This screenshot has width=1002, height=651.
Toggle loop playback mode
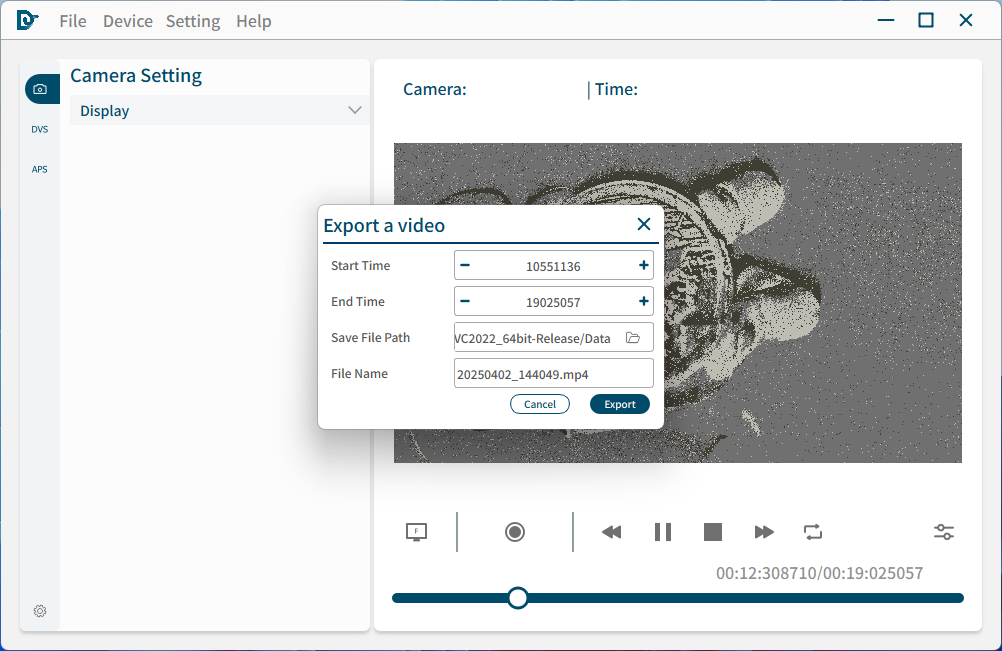coord(813,532)
